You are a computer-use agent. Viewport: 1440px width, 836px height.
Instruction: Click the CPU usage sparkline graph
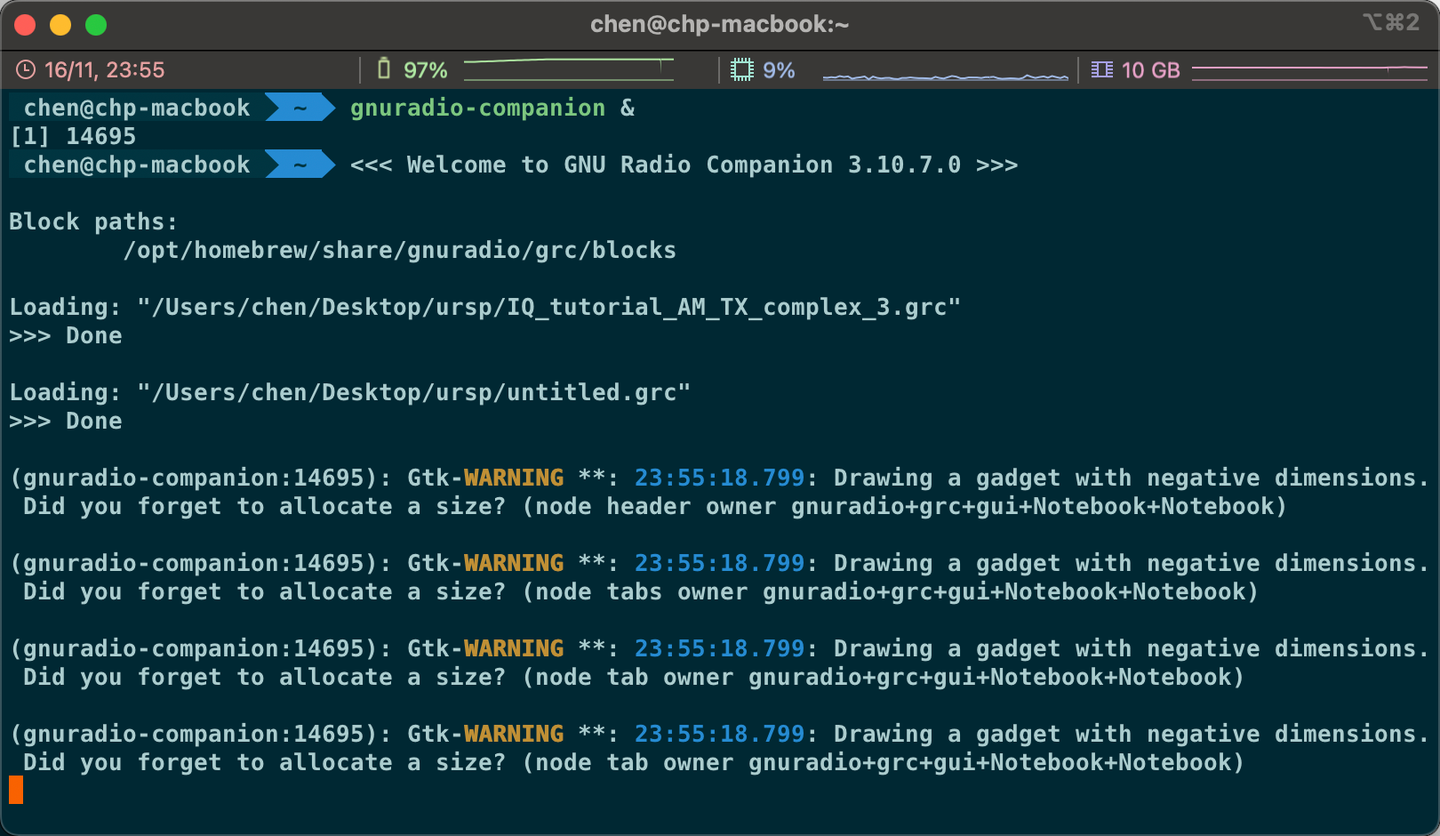click(x=945, y=74)
